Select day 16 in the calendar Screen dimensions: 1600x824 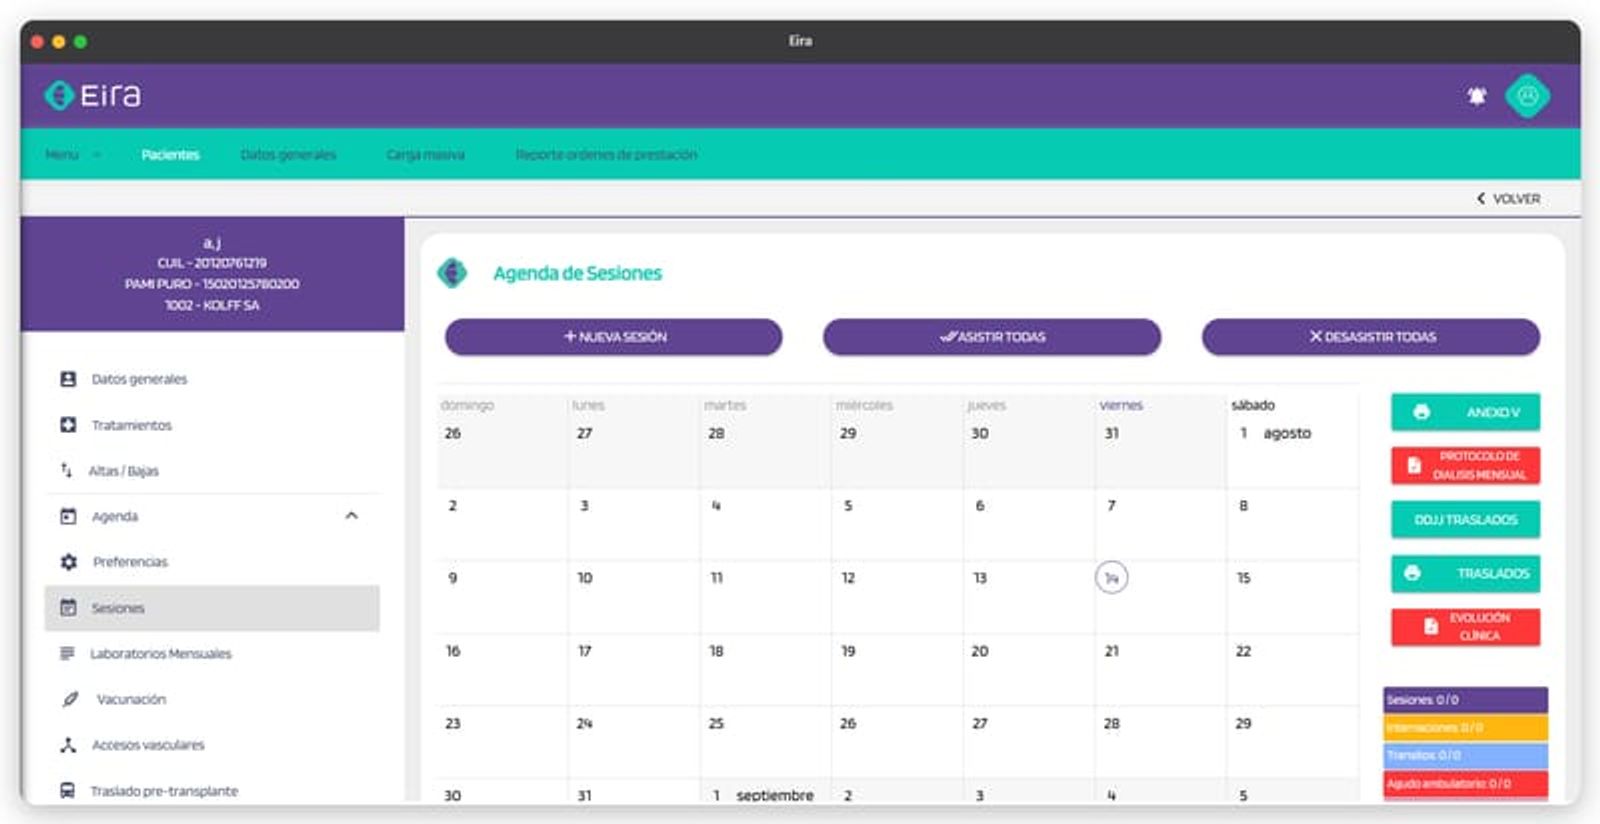point(453,651)
